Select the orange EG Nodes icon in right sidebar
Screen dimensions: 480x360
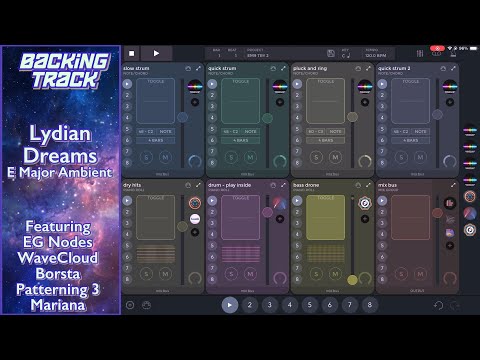(470, 197)
